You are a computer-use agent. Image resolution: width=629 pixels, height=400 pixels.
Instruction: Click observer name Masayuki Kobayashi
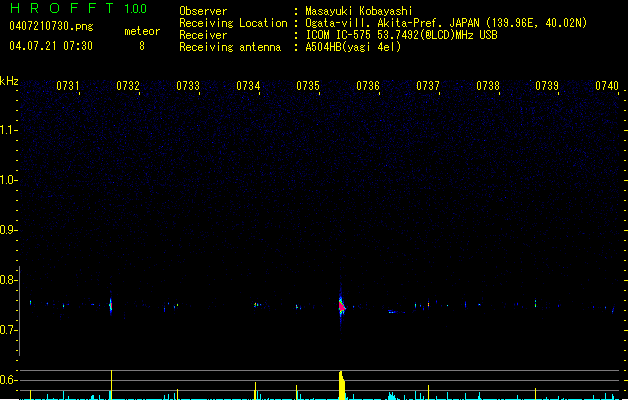[x=359, y=11]
